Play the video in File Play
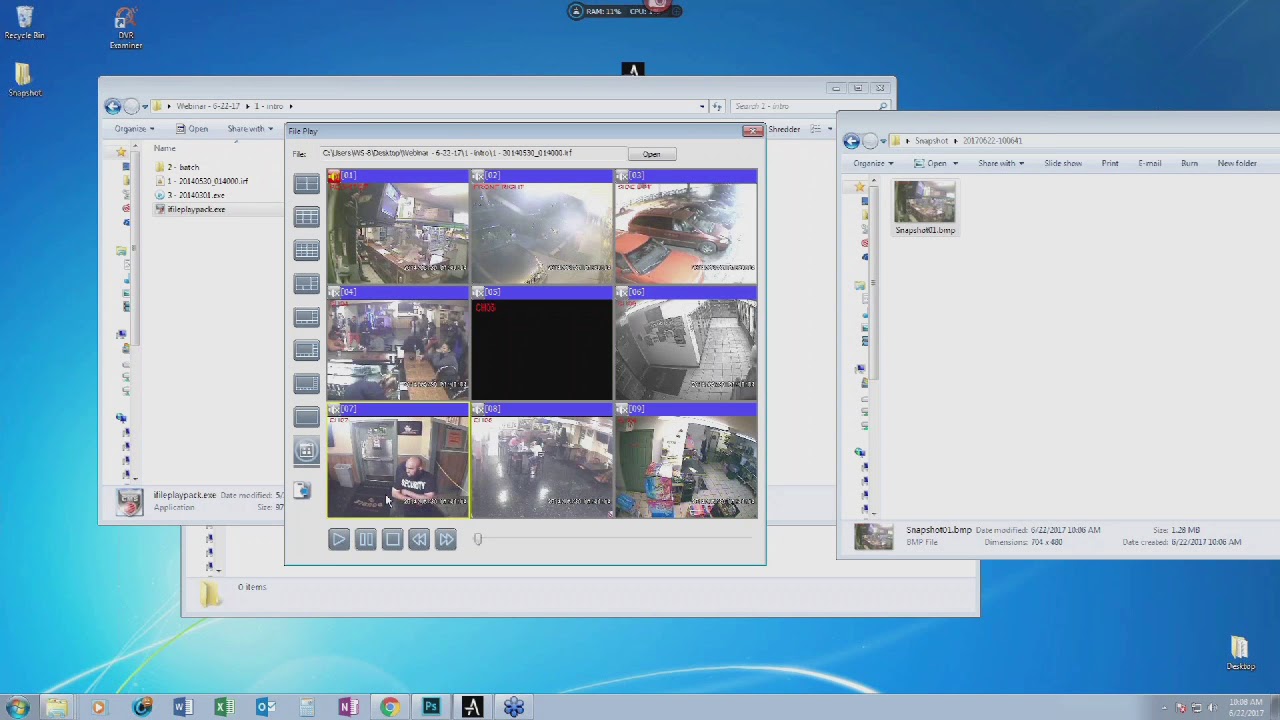Viewport: 1280px width, 720px height. tap(338, 540)
